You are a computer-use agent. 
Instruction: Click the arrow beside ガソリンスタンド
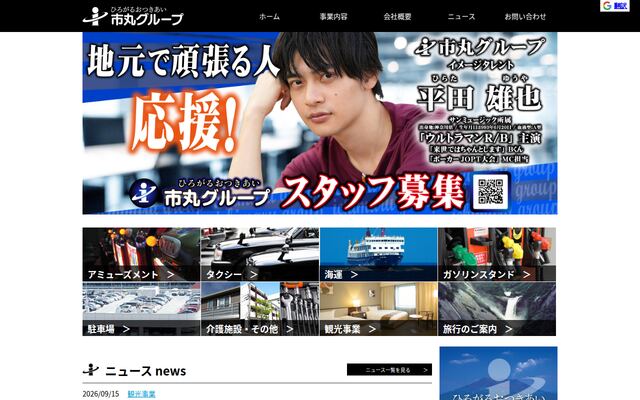(527, 275)
